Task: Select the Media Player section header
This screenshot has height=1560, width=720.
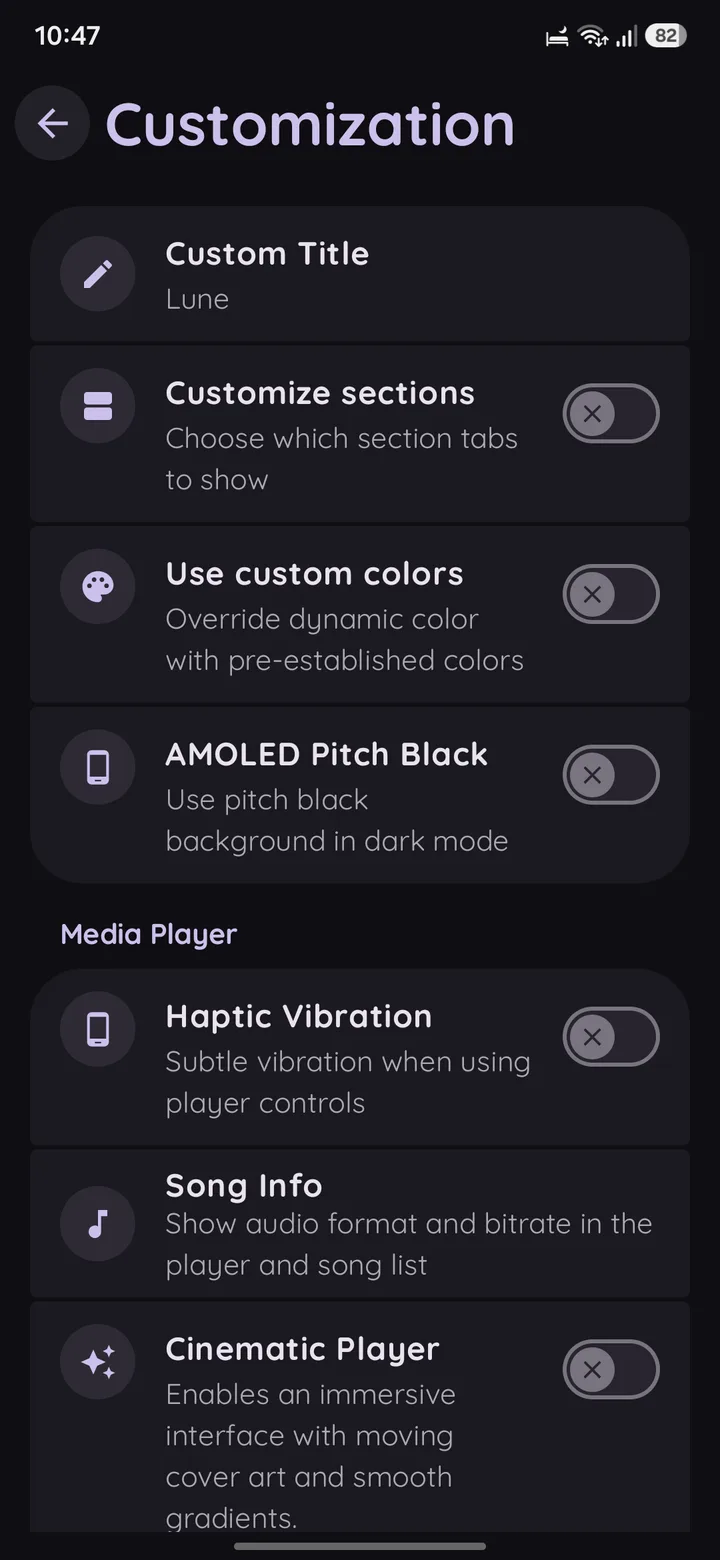Action: (x=149, y=934)
